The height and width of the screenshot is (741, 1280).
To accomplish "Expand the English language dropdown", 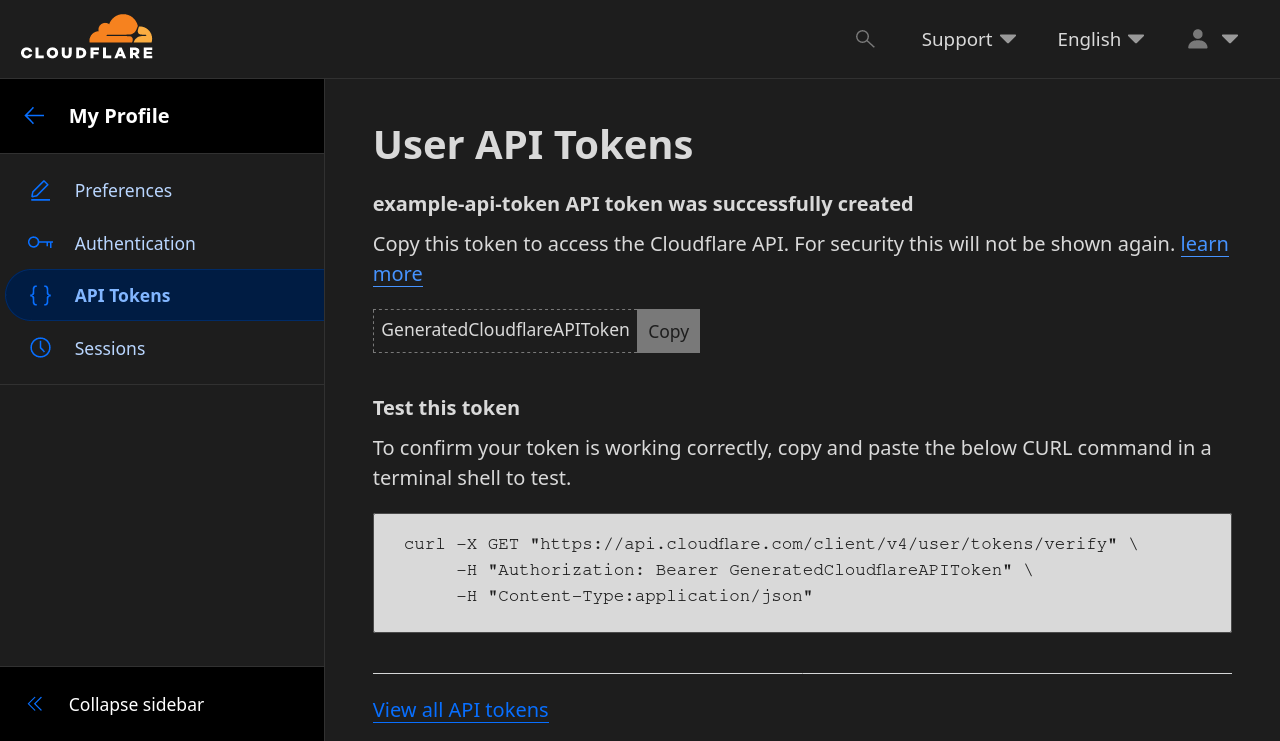I will coord(1098,39).
